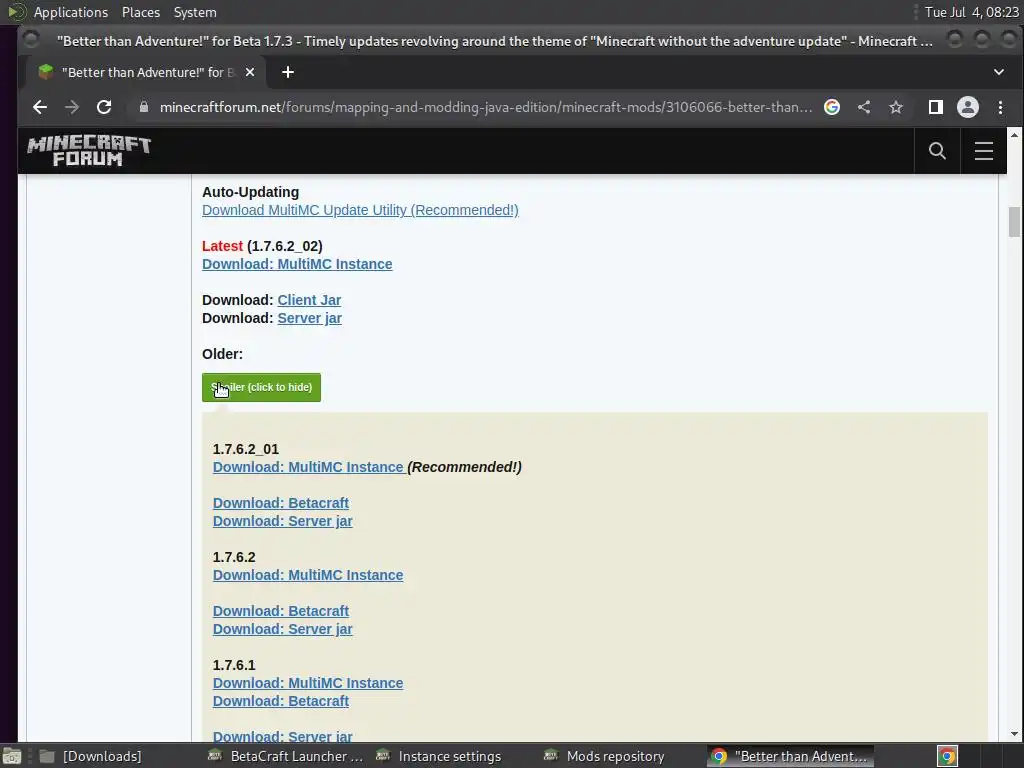The image size is (1024, 768).
Task: Open the Chrome three-dot menu
Action: 1000,107
